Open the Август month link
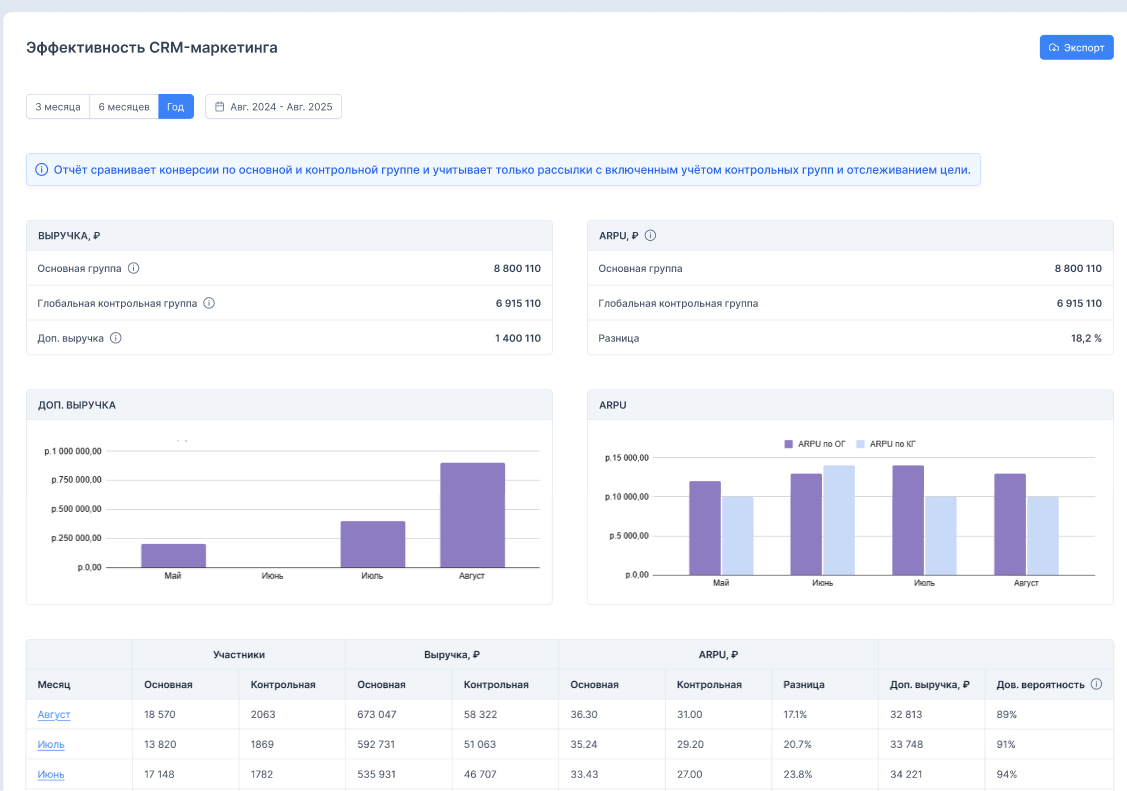This screenshot has height=791, width=1127. click(54, 715)
